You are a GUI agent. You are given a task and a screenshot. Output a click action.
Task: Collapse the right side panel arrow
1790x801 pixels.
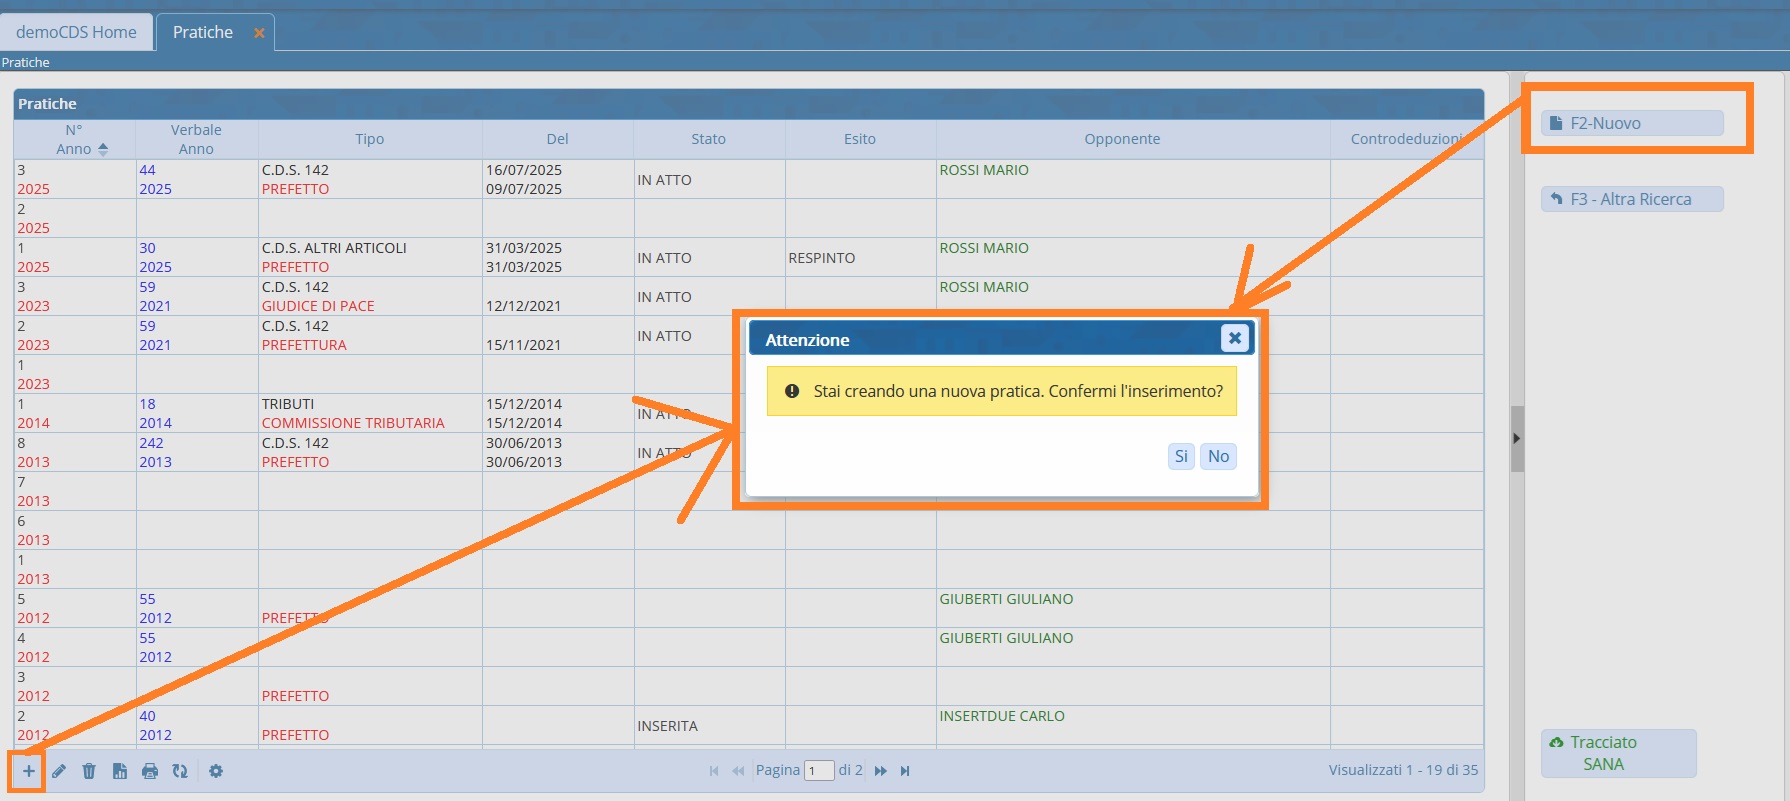pos(1517,438)
